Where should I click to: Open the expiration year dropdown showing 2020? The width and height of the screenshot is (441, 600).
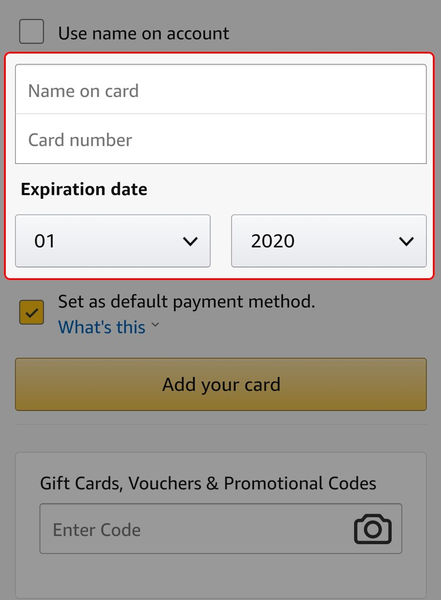(x=329, y=241)
